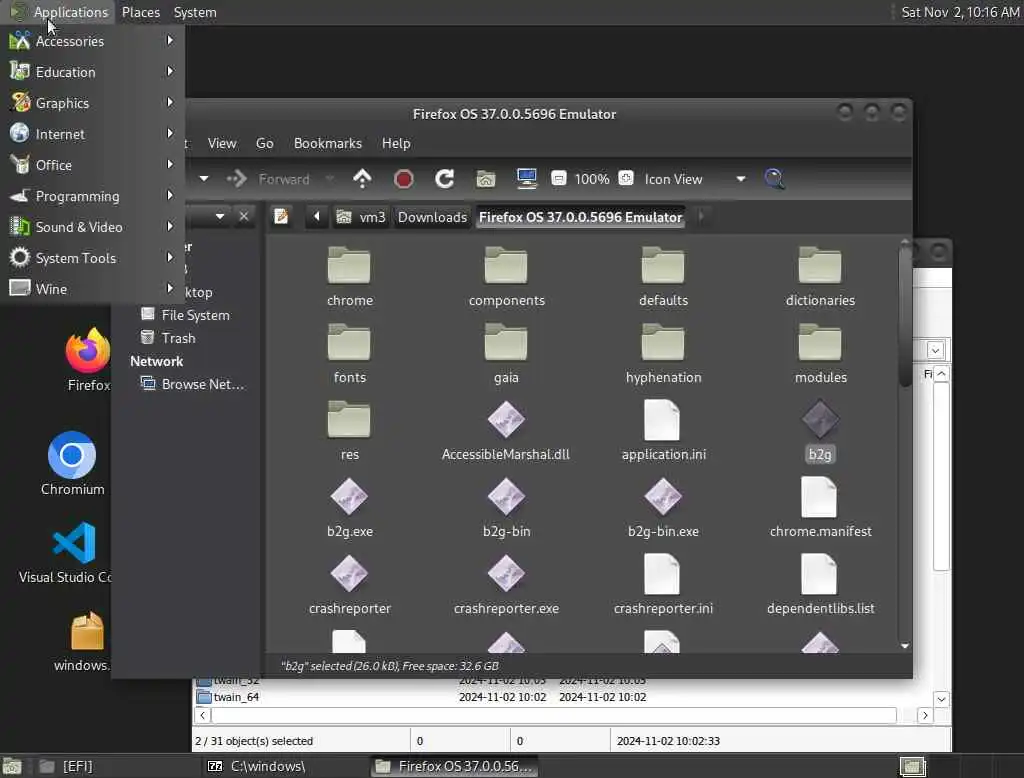1024x778 pixels.
Task: Select the defaults folder
Action: coord(664,277)
